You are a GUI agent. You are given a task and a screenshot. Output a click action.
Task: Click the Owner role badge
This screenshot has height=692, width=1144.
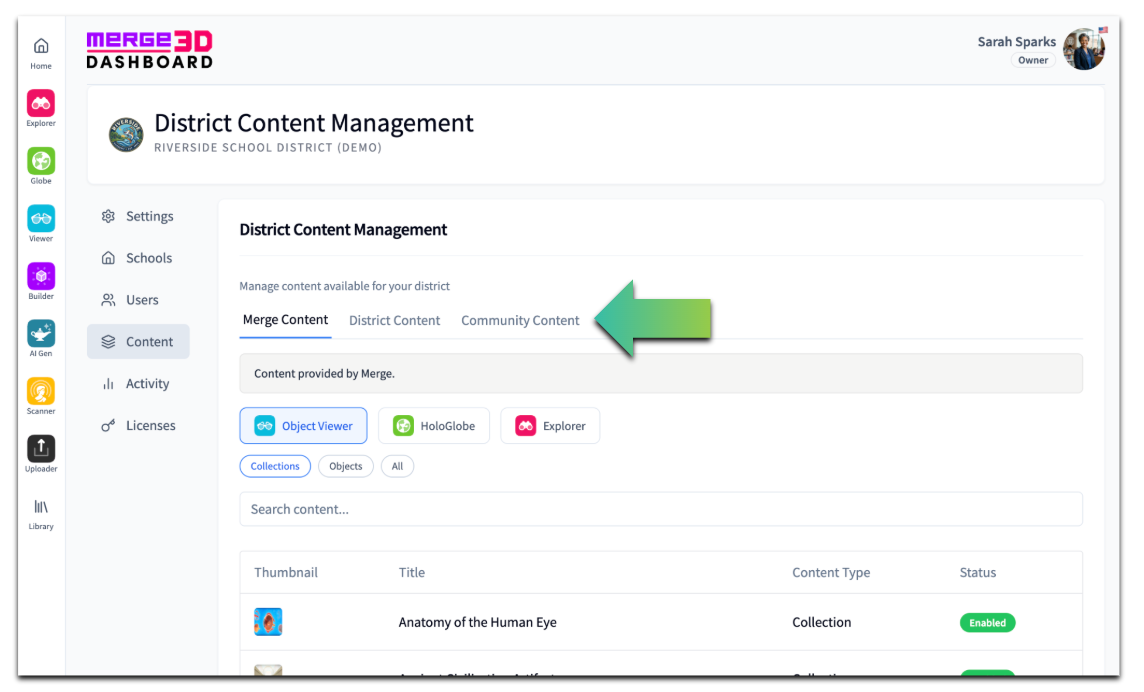(x=1033, y=60)
